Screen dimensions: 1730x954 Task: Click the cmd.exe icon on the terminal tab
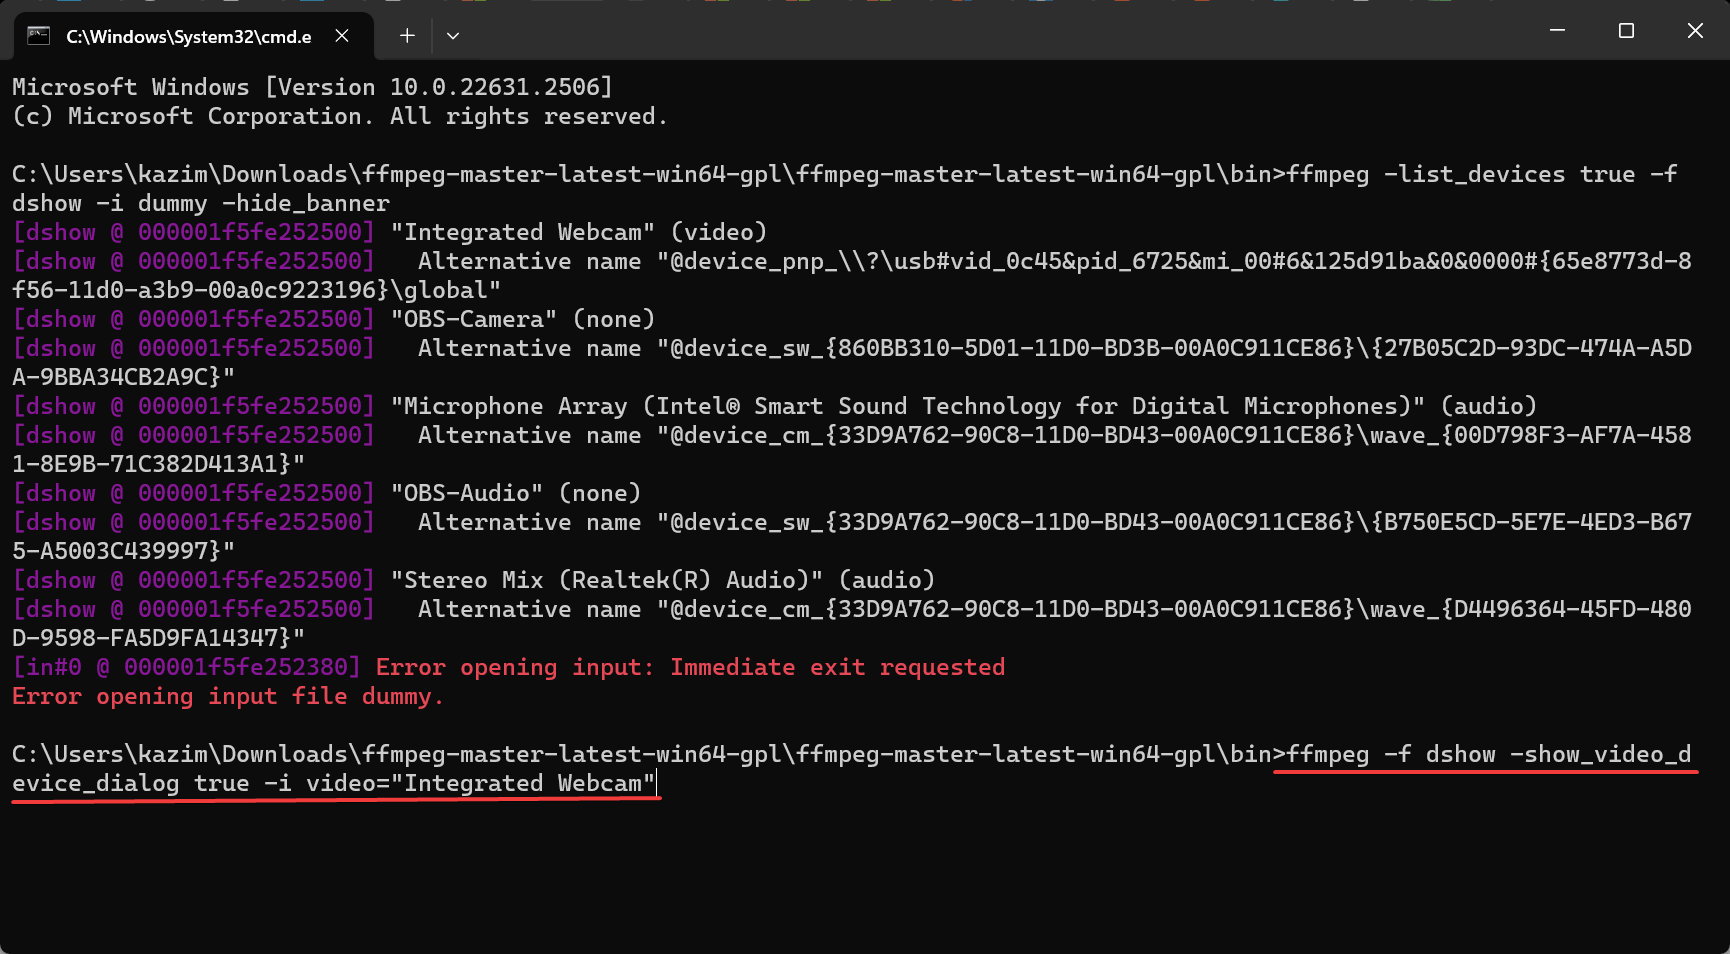pos(38,34)
